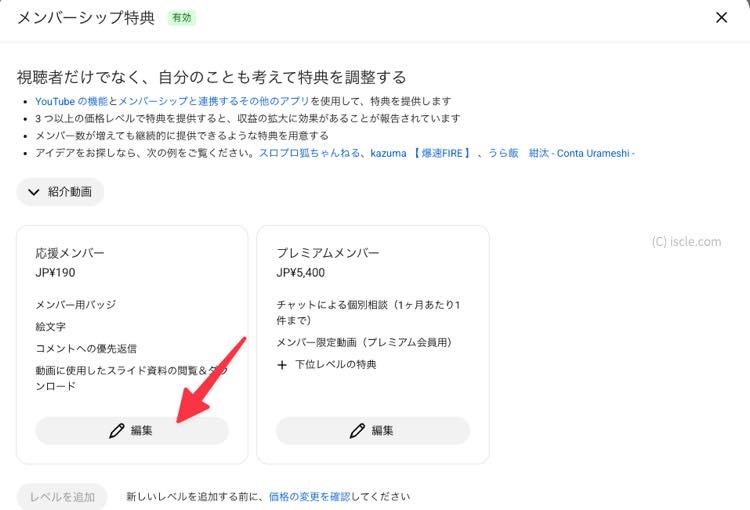Expand 下位レベルの特典 perks list
The image size is (750, 510).
[327, 365]
